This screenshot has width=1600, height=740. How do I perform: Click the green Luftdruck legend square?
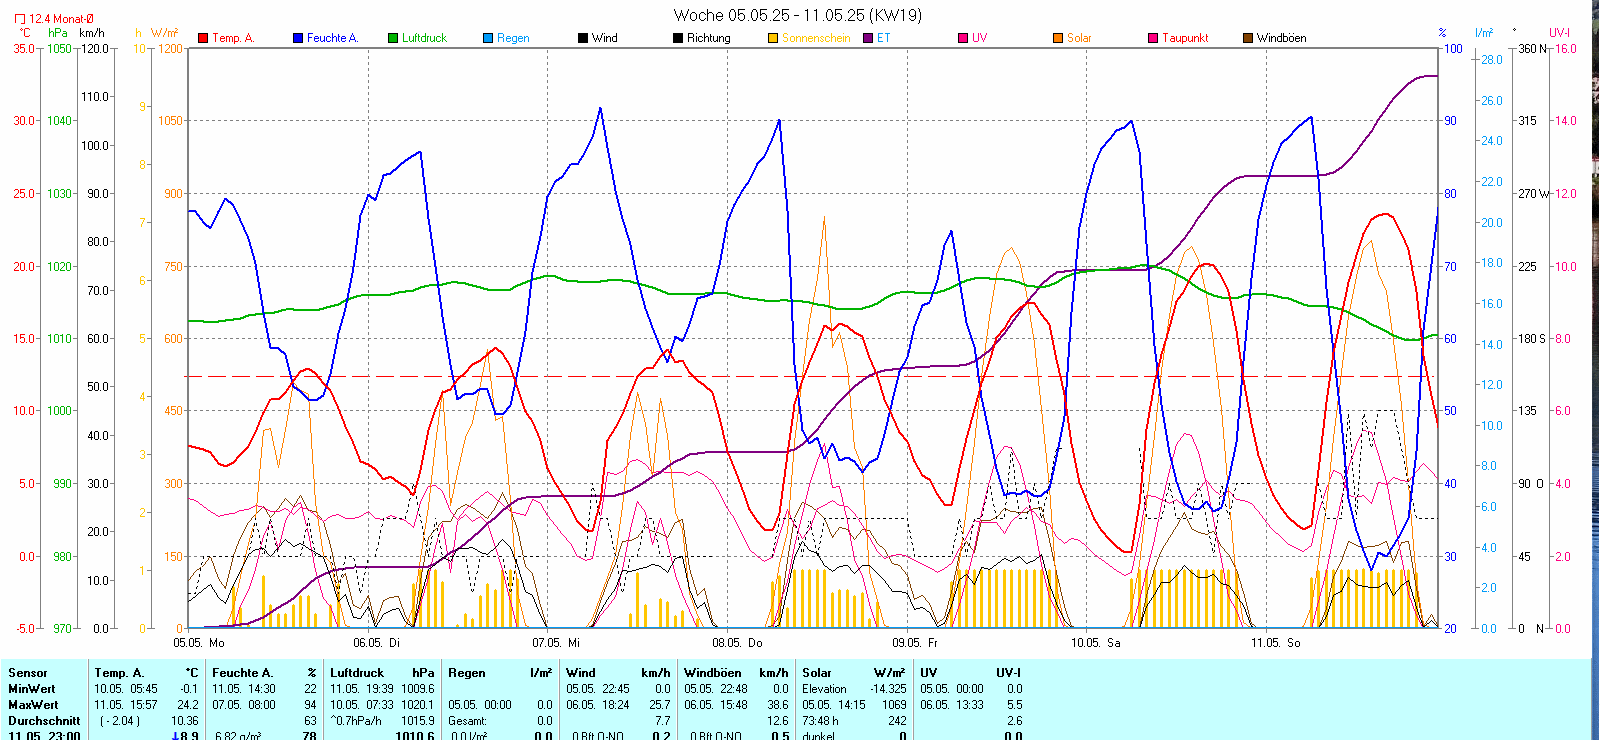(x=393, y=38)
